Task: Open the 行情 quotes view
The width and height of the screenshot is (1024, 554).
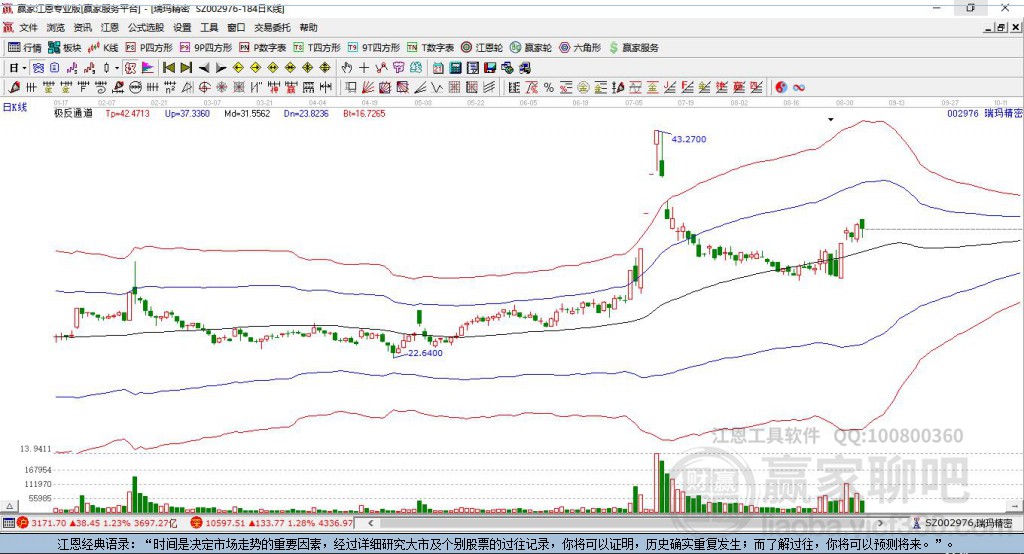Action: (25, 48)
